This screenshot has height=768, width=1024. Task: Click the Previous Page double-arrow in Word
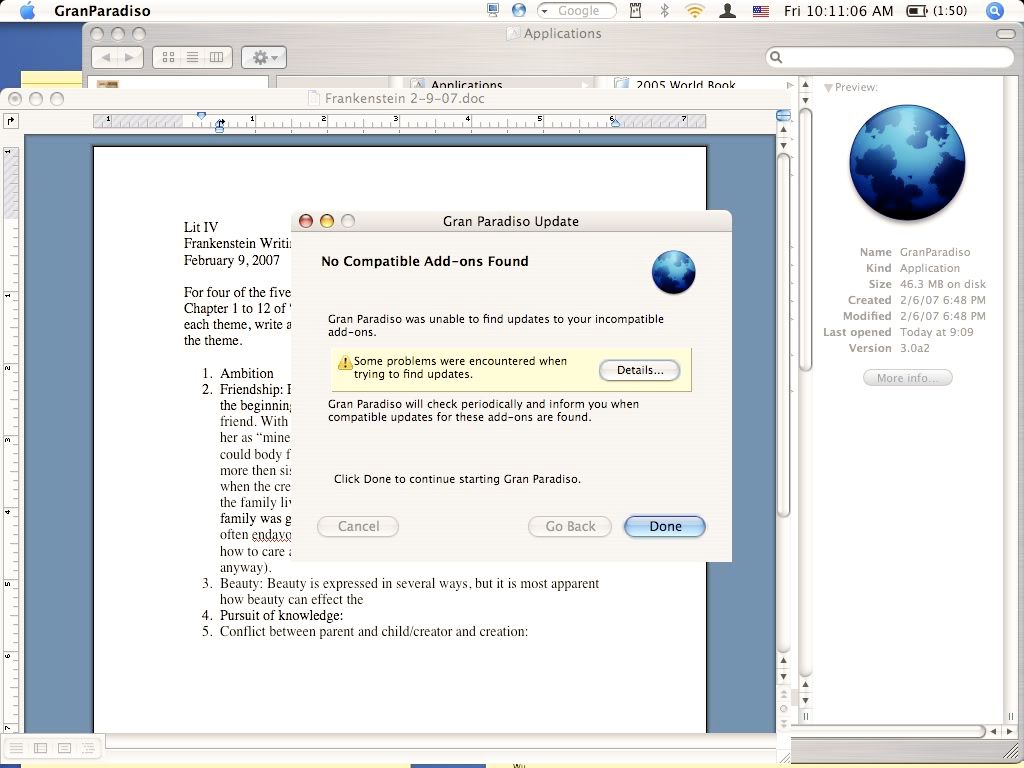coord(784,694)
